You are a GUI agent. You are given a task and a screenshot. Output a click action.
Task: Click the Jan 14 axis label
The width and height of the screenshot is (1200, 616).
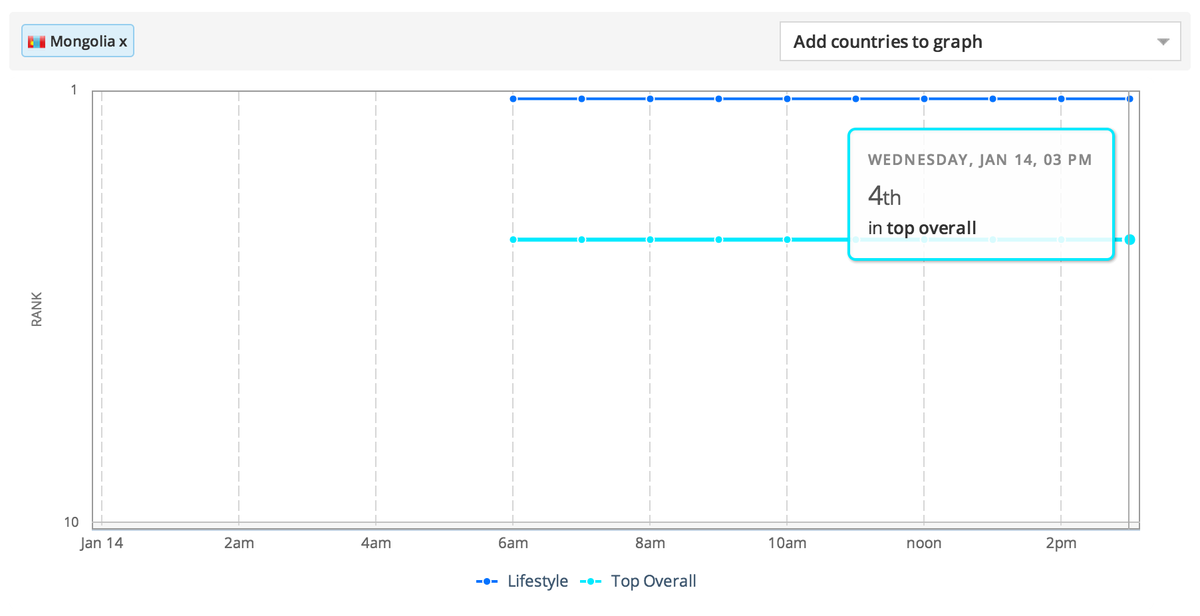click(x=102, y=544)
